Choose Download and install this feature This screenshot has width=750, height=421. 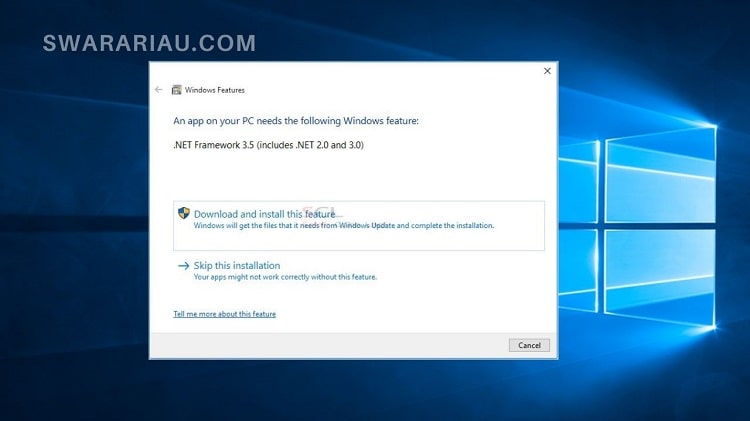(x=359, y=226)
